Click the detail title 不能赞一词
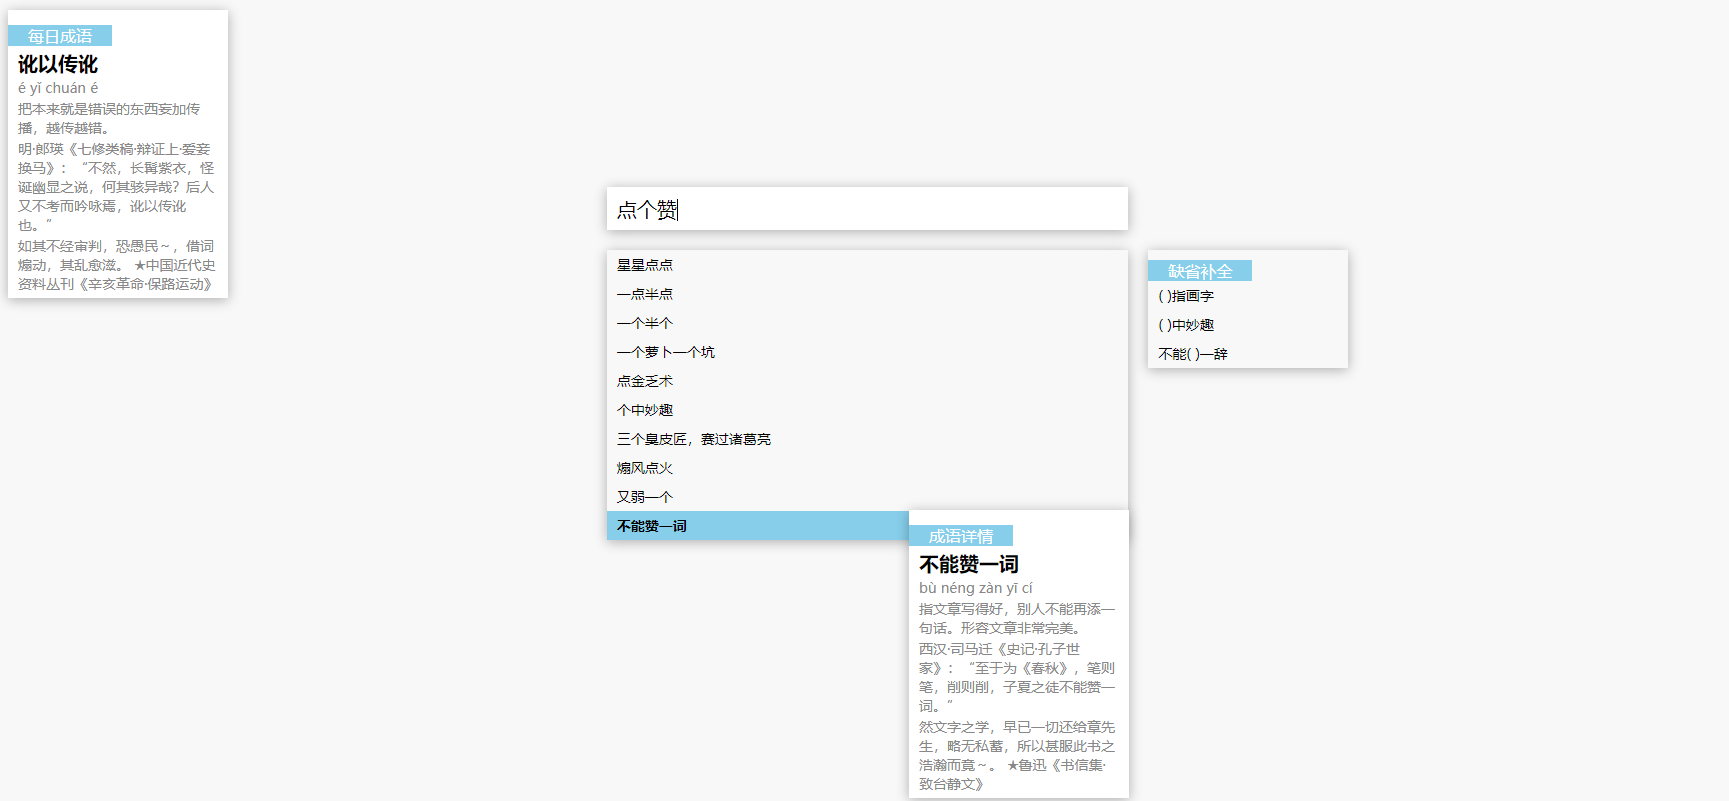Screen dimensions: 1729x801 (x=969, y=564)
